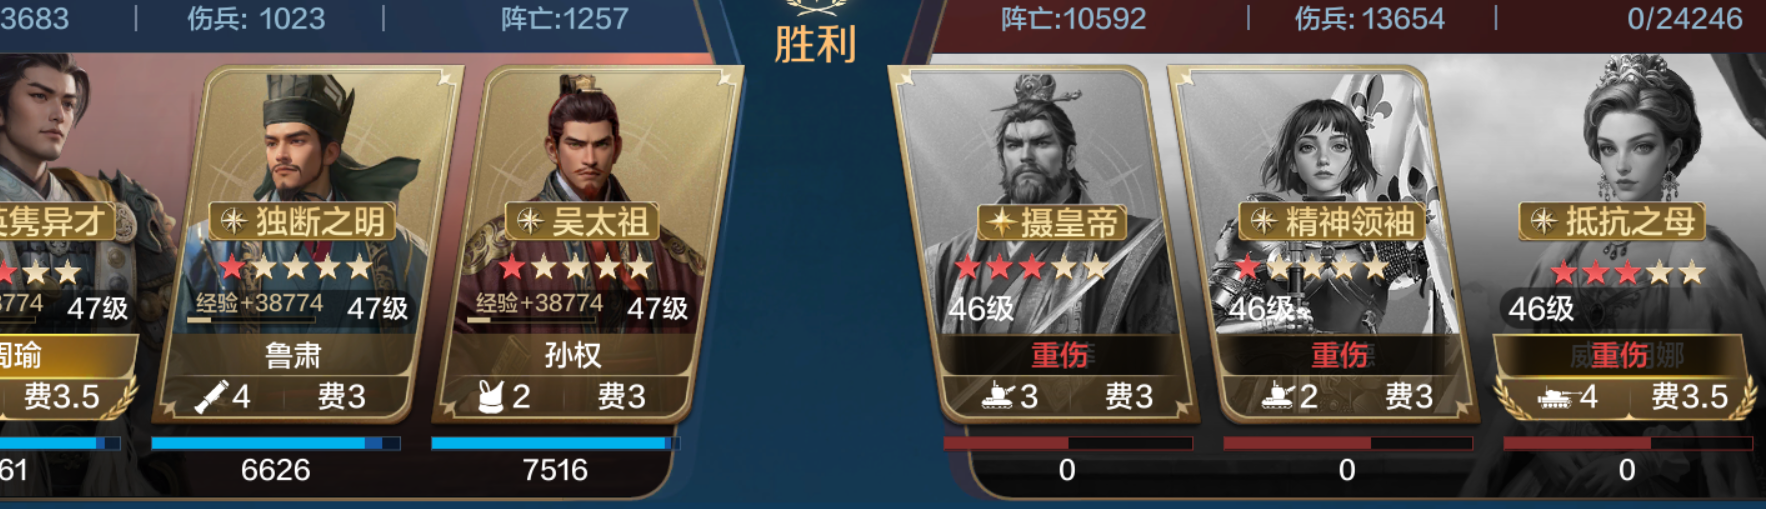Click the 重伤 status on the 摄皇帝 card
The image size is (1766, 509).
coord(1060,355)
